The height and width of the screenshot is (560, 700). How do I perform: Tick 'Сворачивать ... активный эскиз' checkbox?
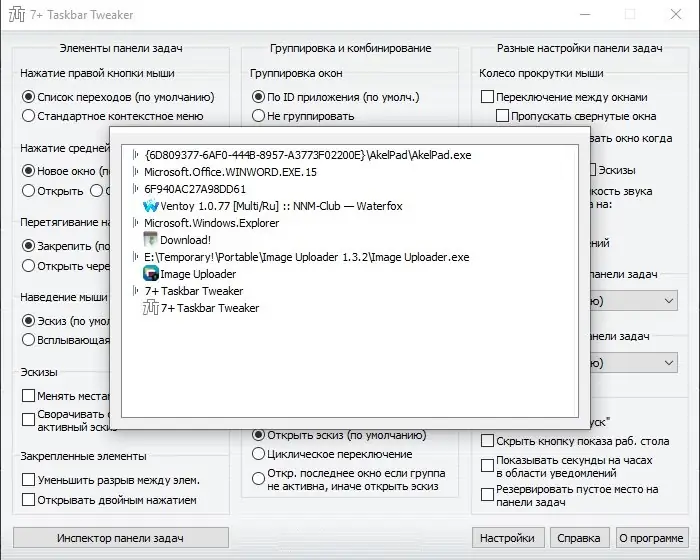click(x=28, y=419)
